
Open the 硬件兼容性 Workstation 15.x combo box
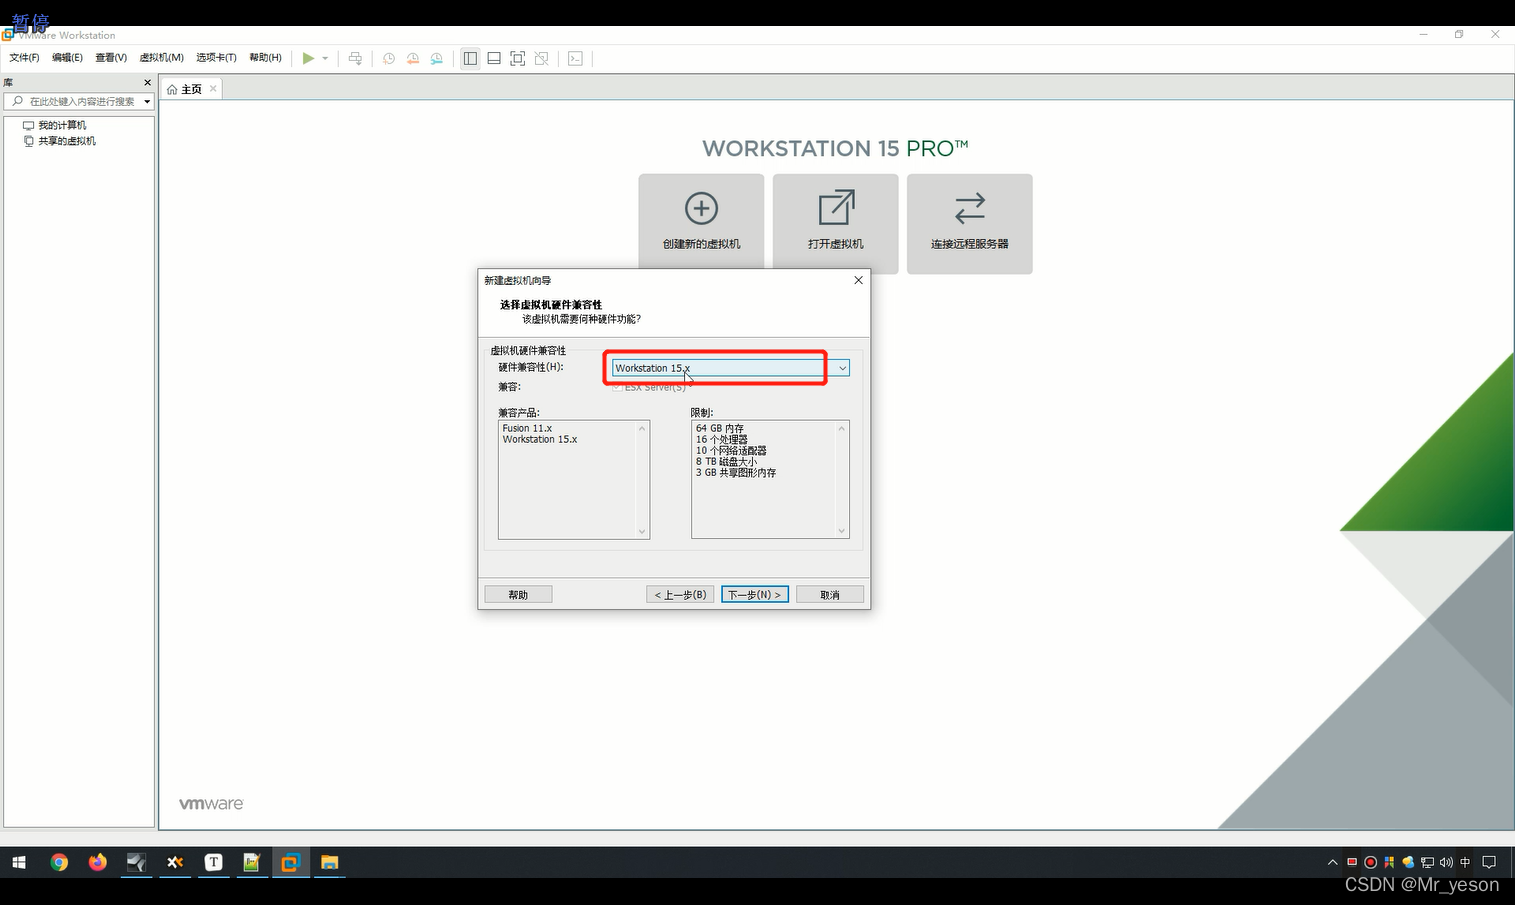[730, 368]
